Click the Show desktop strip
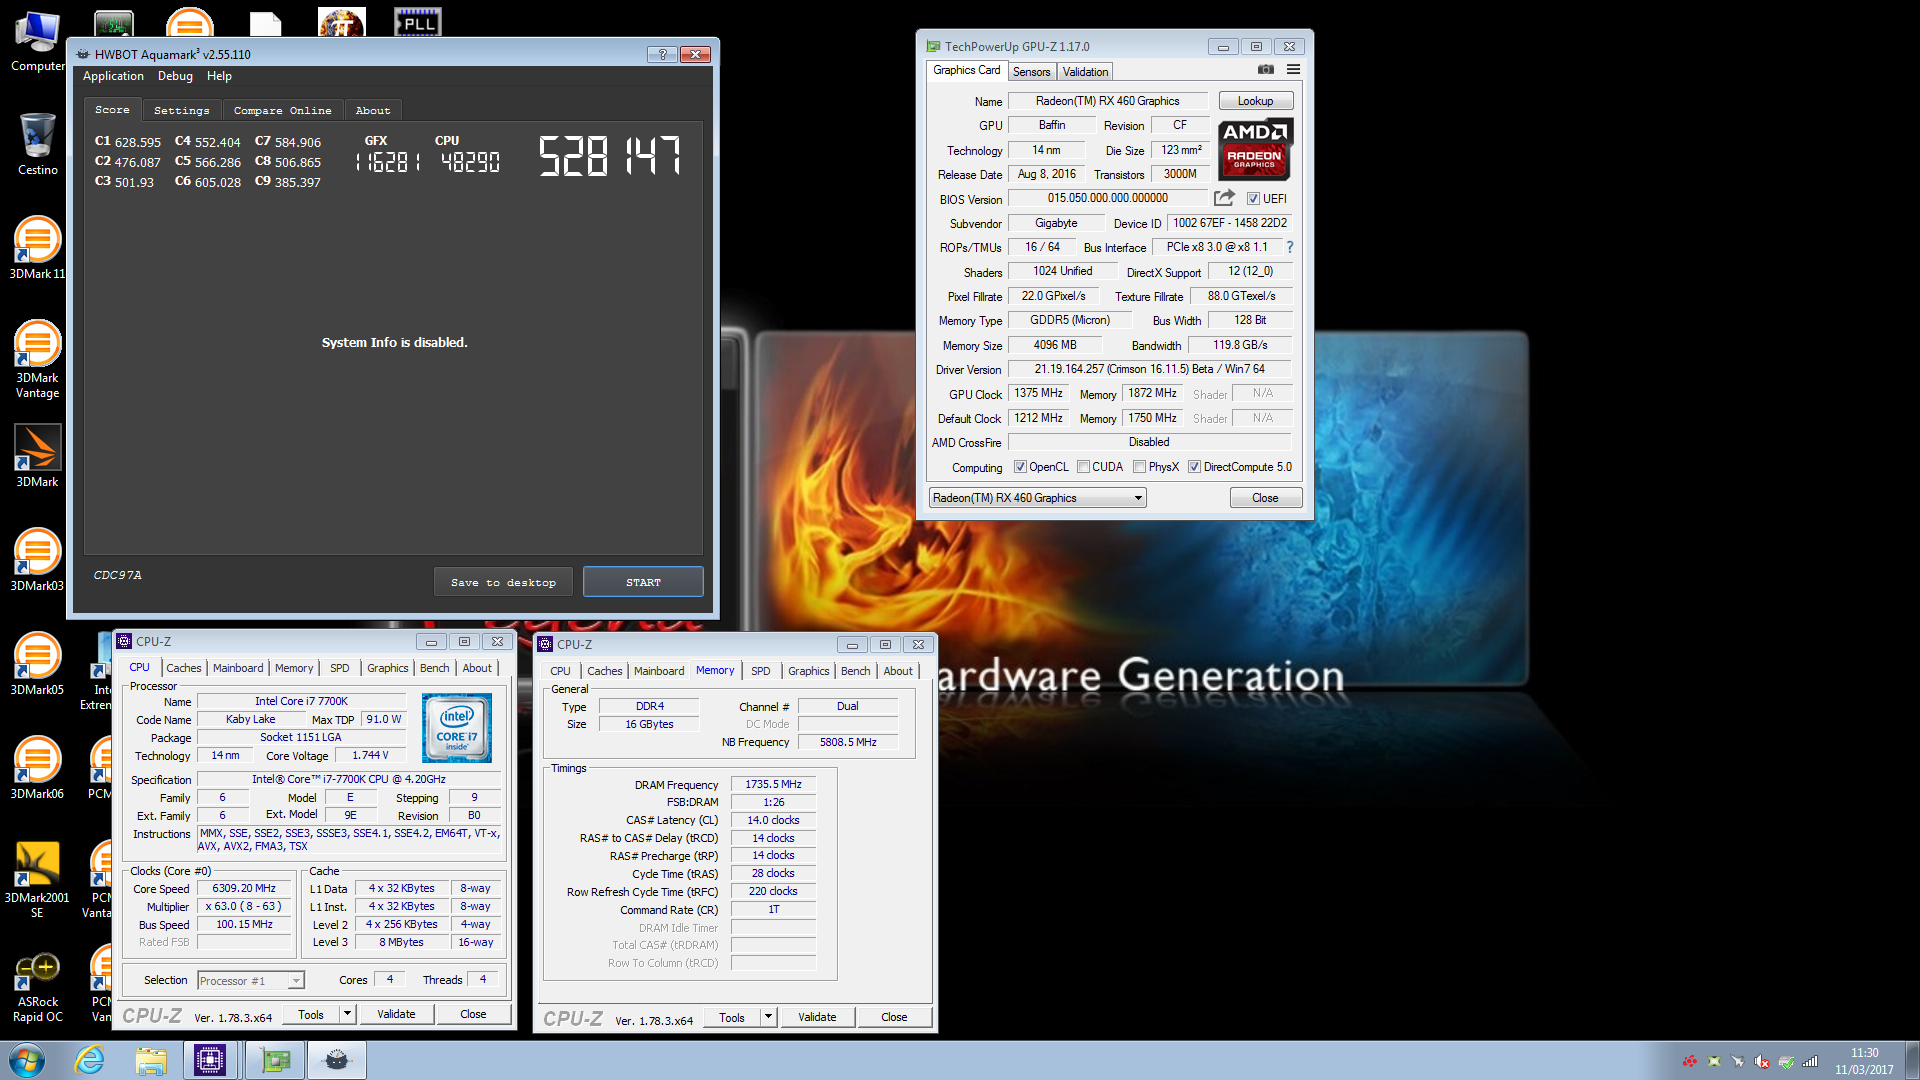 1912,1060
